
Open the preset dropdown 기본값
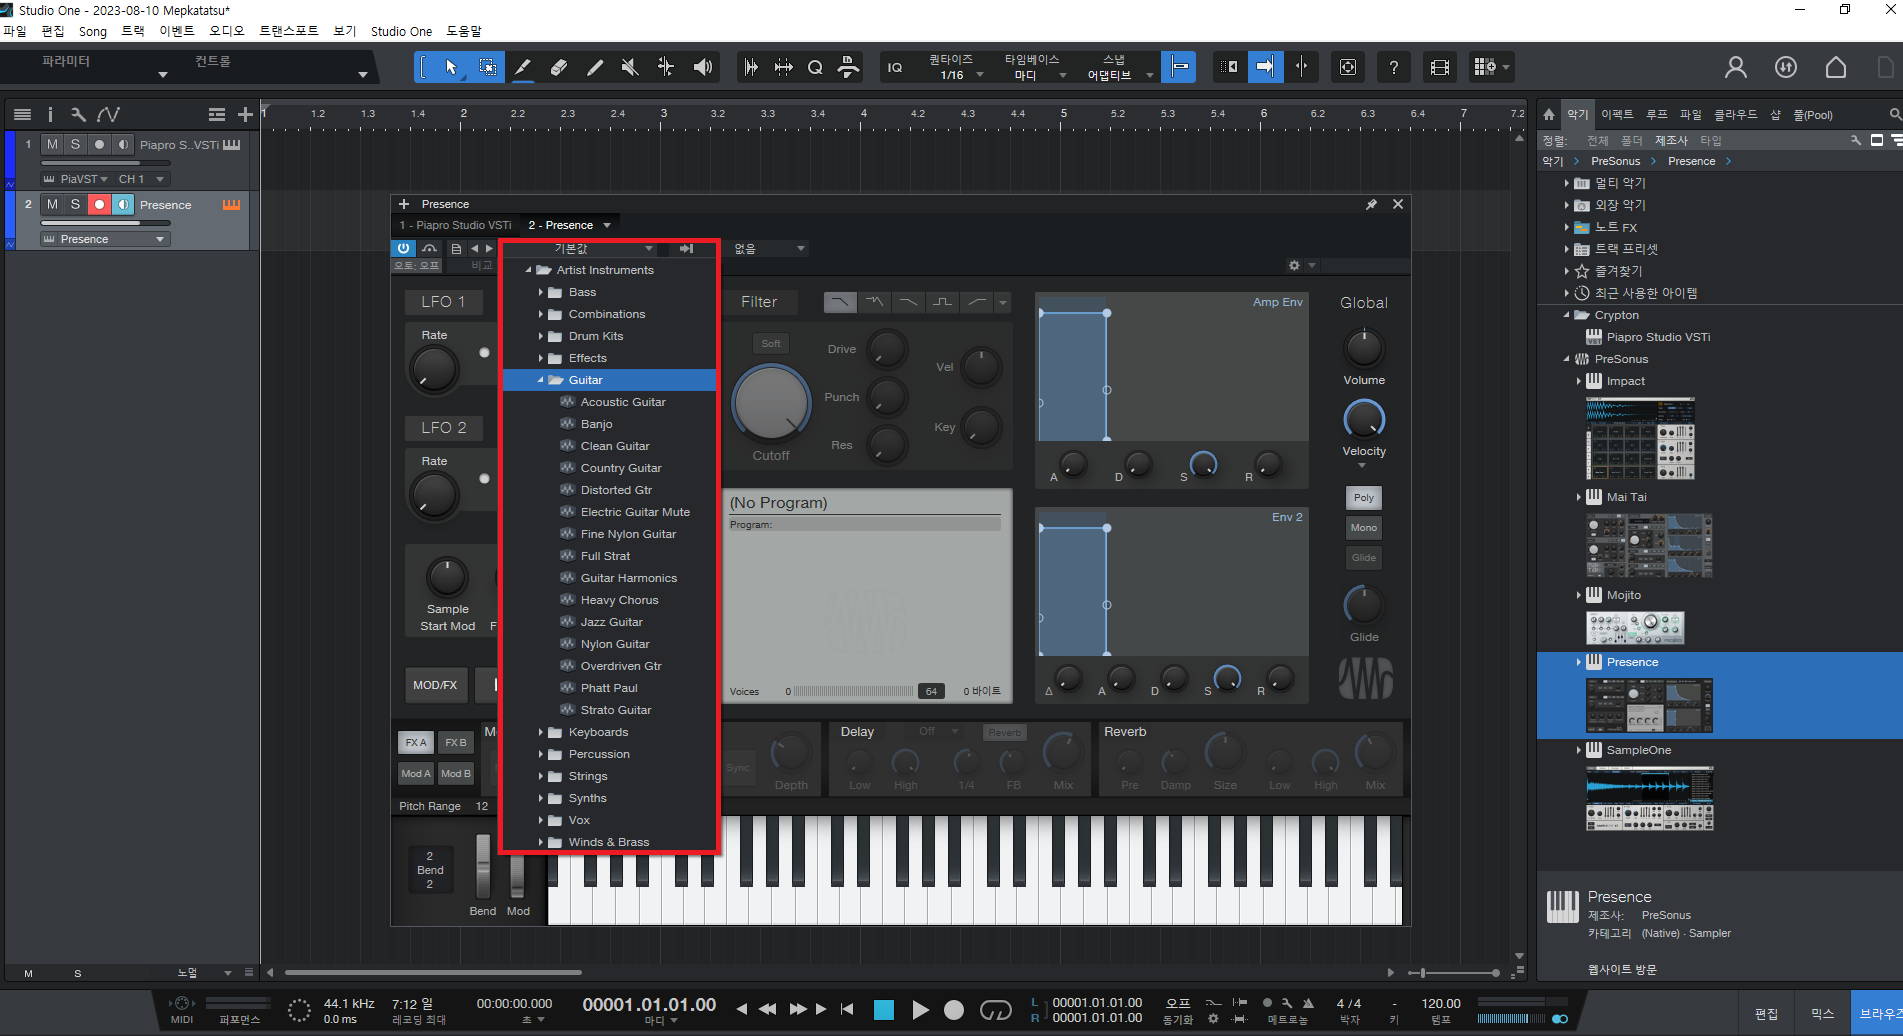click(x=582, y=248)
